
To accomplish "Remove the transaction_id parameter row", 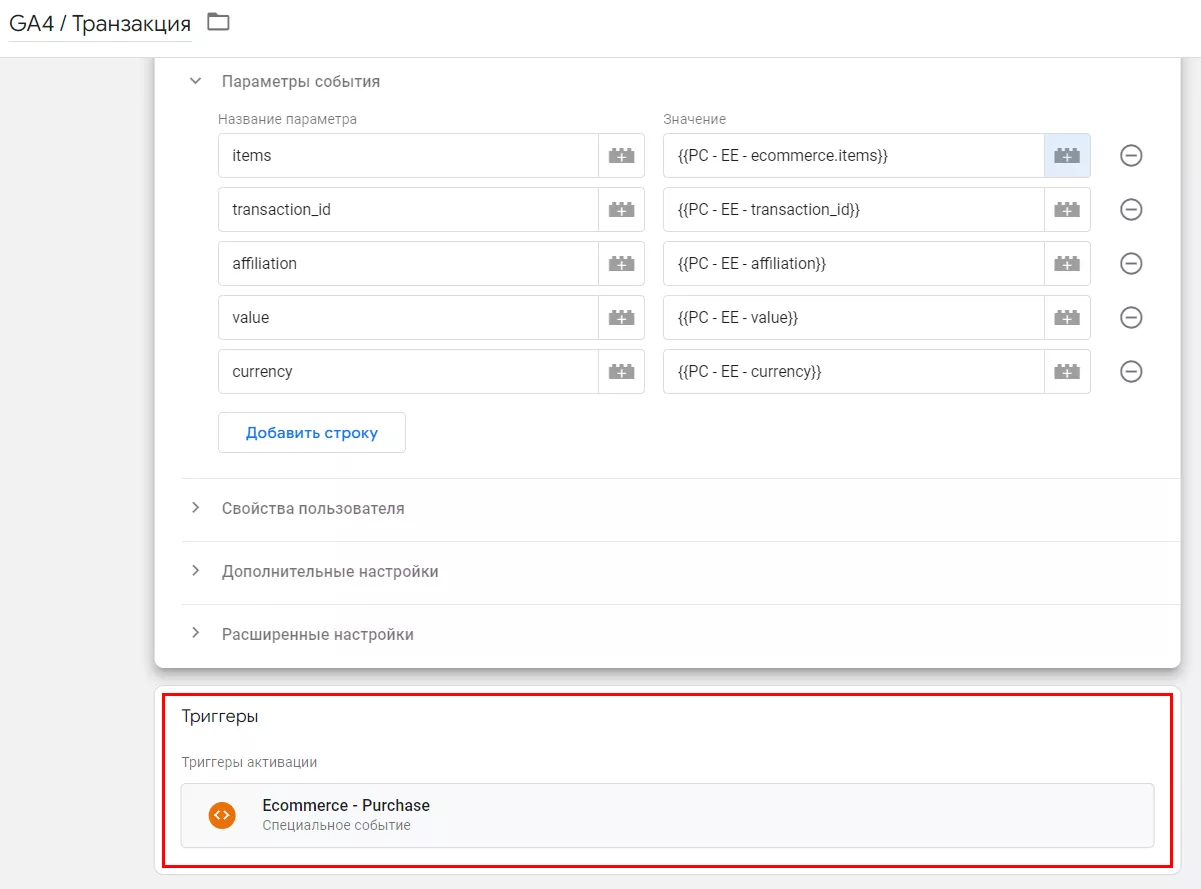I will click(1131, 210).
